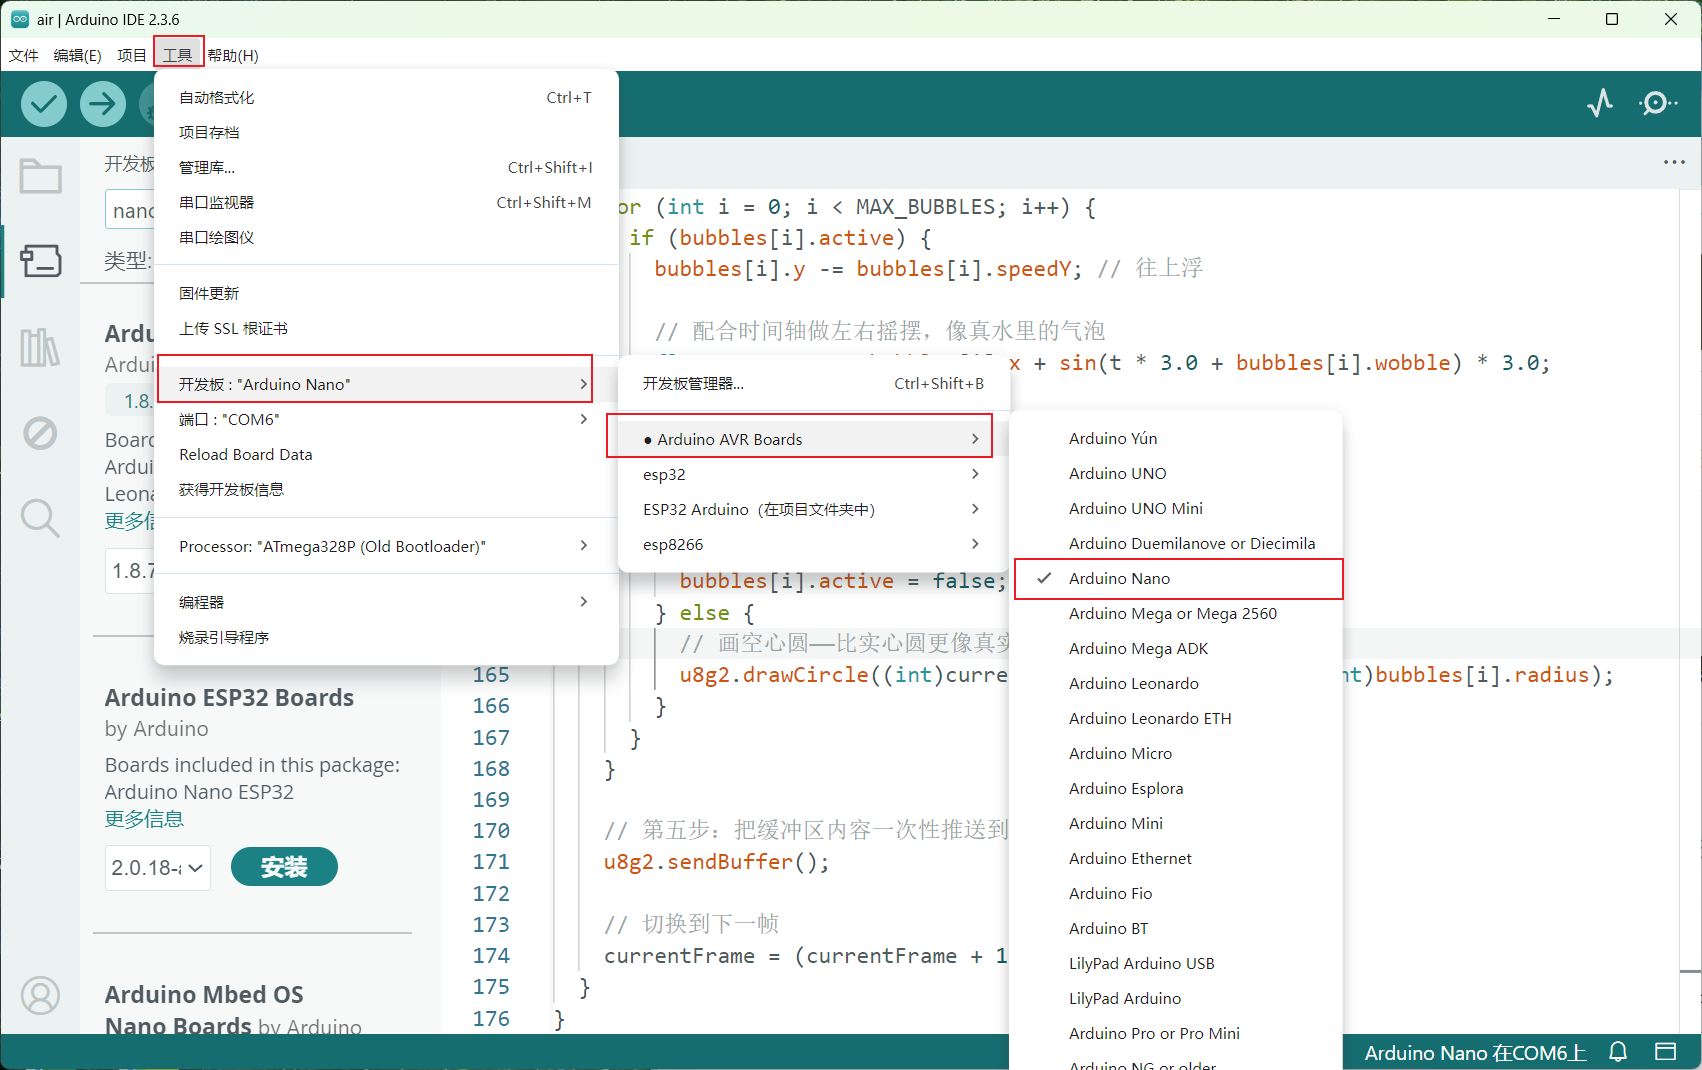Screen dimensions: 1702x1070
Task: Select Arduino Fio board
Action: coord(1176,893)
